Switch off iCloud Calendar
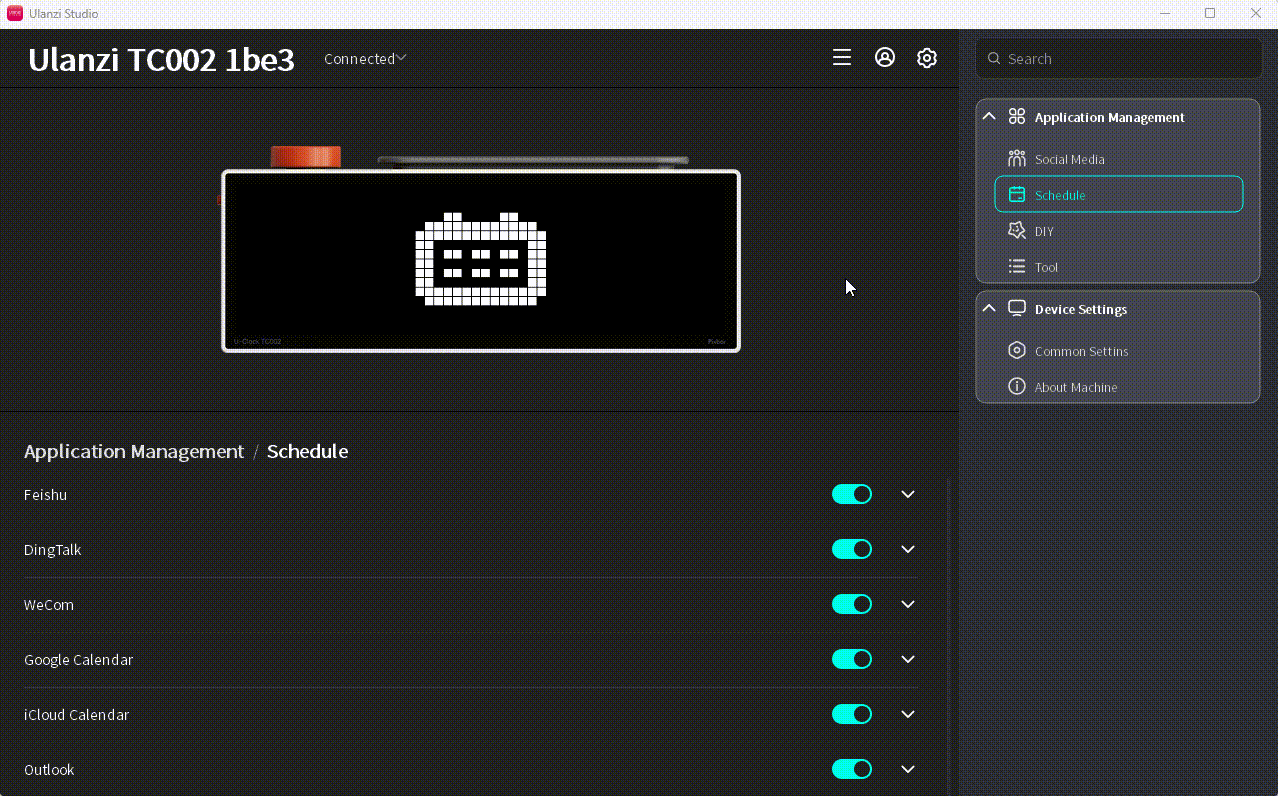Image resolution: width=1278 pixels, height=796 pixels. [852, 714]
